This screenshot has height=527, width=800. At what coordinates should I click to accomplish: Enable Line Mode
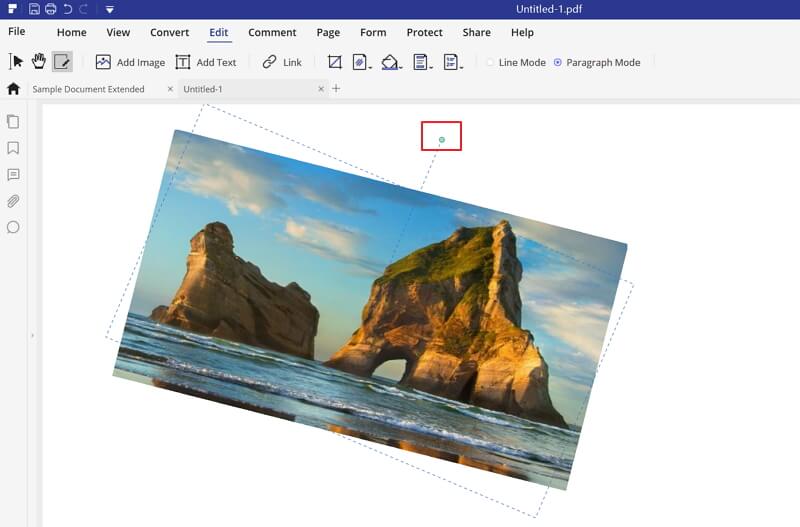(x=516, y=62)
